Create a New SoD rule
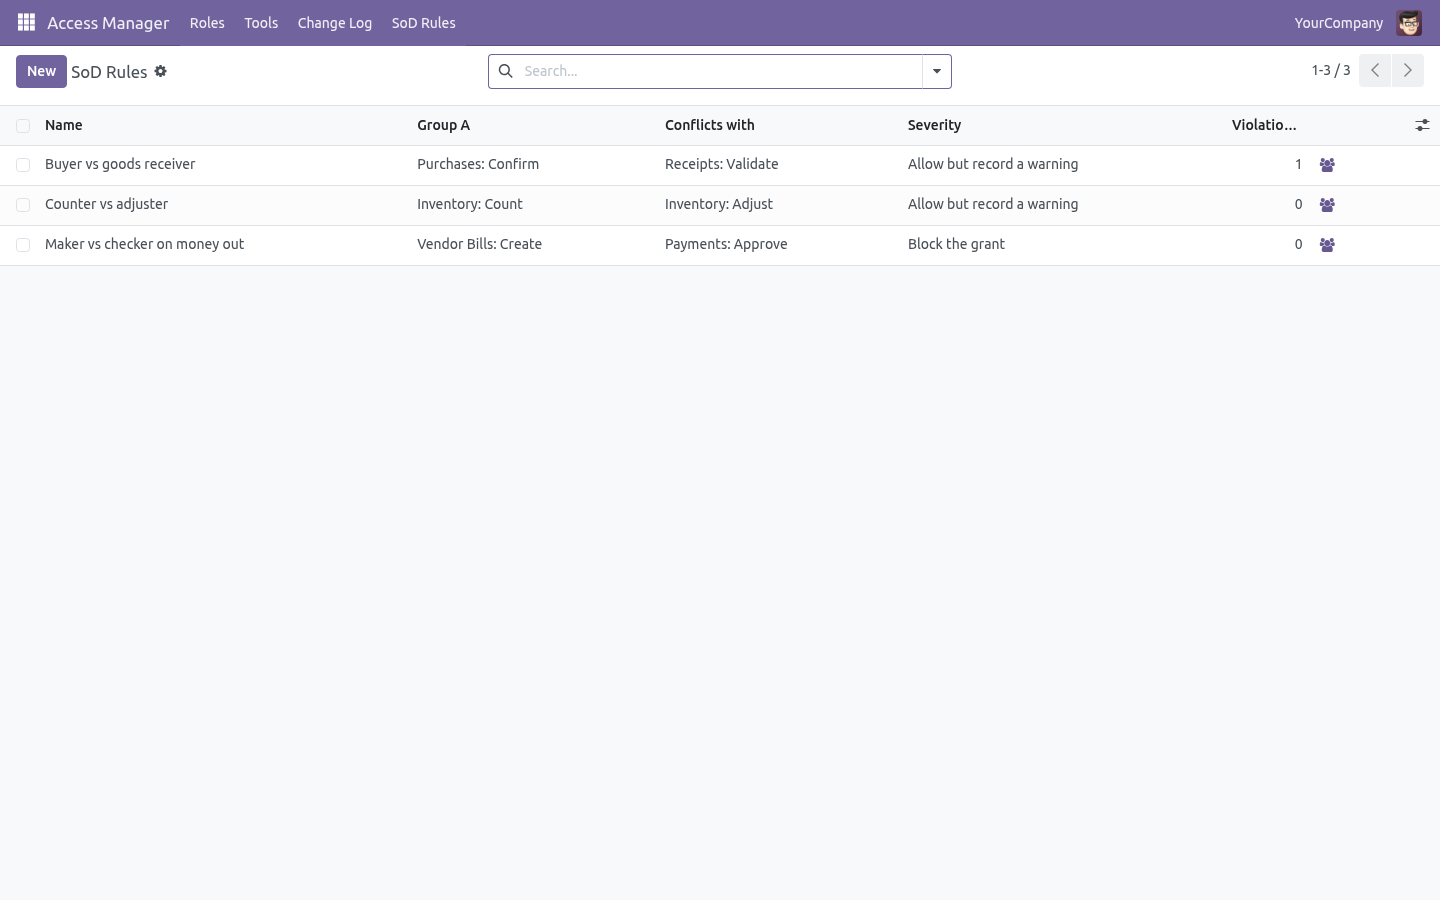The image size is (1440, 900). [41, 71]
